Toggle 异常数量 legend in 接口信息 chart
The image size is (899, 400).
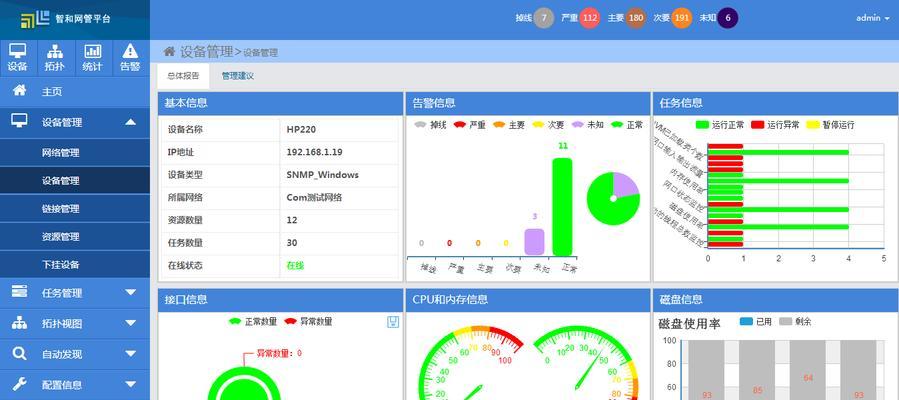click(x=308, y=321)
